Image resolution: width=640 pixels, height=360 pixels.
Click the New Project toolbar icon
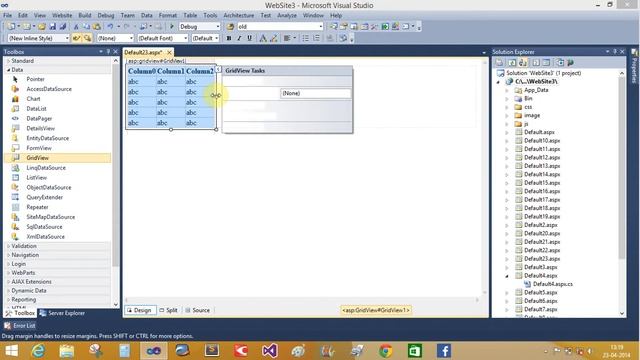coord(11,27)
